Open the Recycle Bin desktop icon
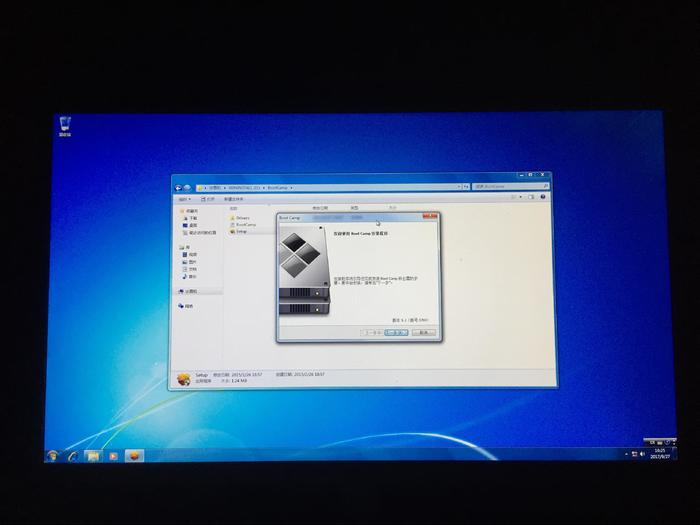Viewport: 700px width, 525px height. pos(65,126)
